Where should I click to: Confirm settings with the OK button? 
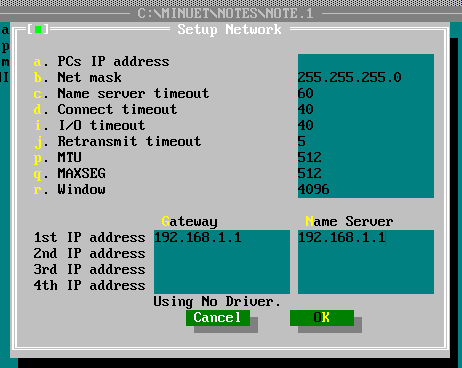pos(322,318)
